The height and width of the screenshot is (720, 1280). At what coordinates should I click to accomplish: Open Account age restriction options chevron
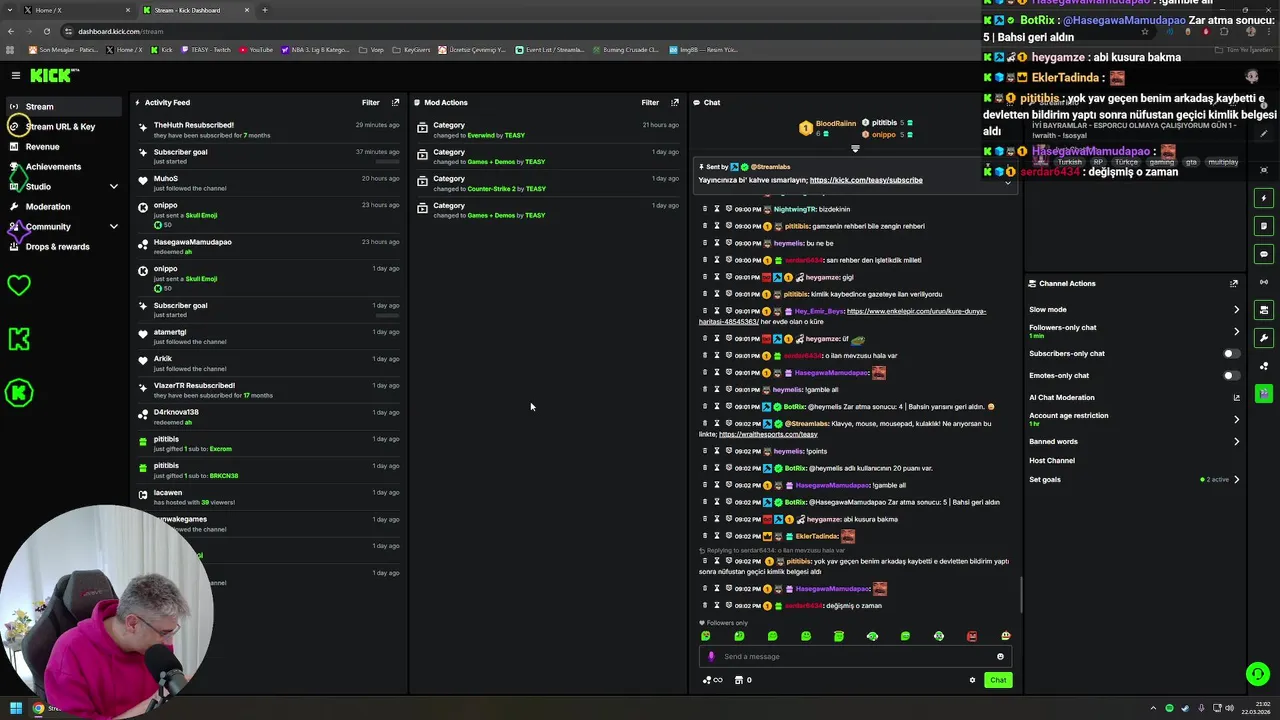pos(1236,419)
